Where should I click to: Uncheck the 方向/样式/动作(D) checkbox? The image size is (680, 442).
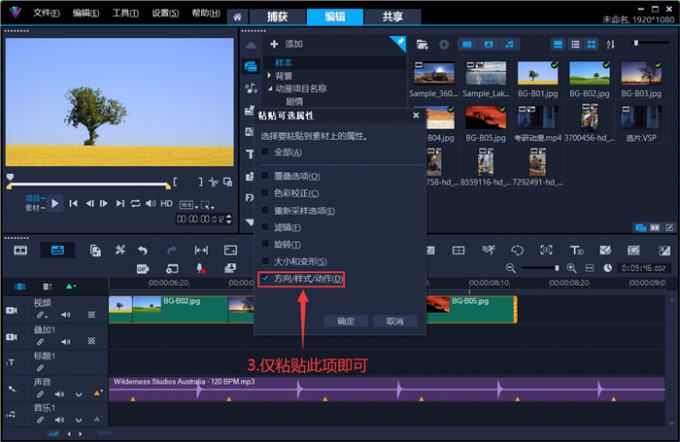coord(265,278)
